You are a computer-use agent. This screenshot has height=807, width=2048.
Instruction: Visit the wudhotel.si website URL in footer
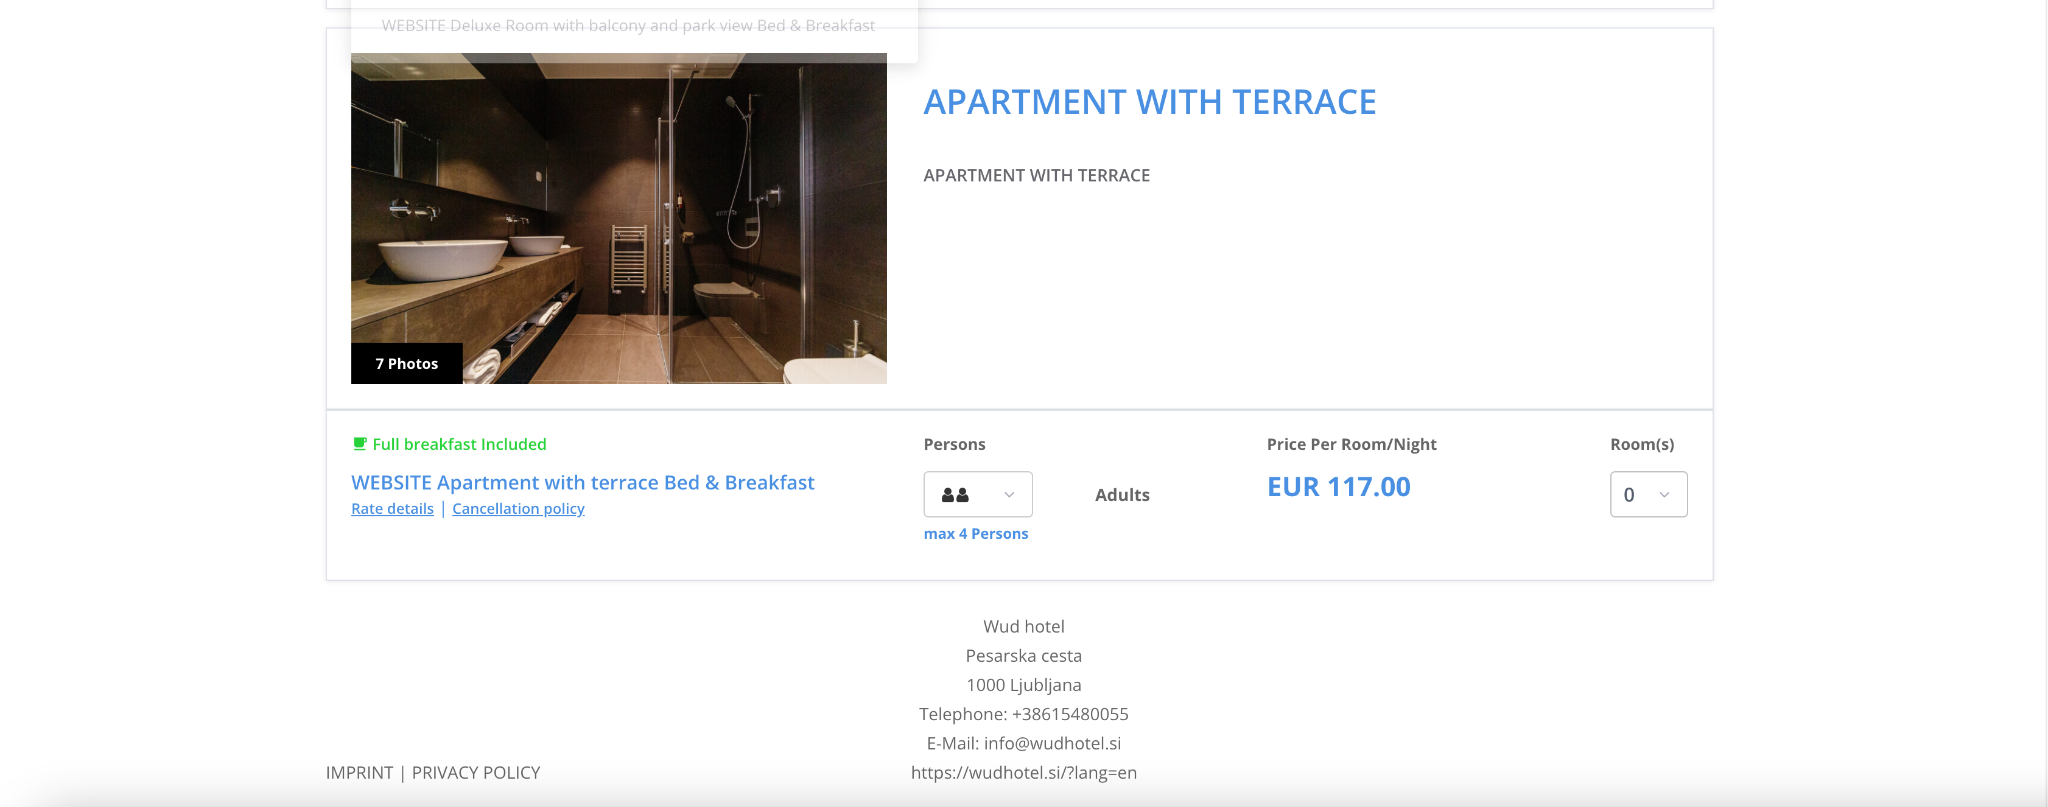click(x=1023, y=773)
